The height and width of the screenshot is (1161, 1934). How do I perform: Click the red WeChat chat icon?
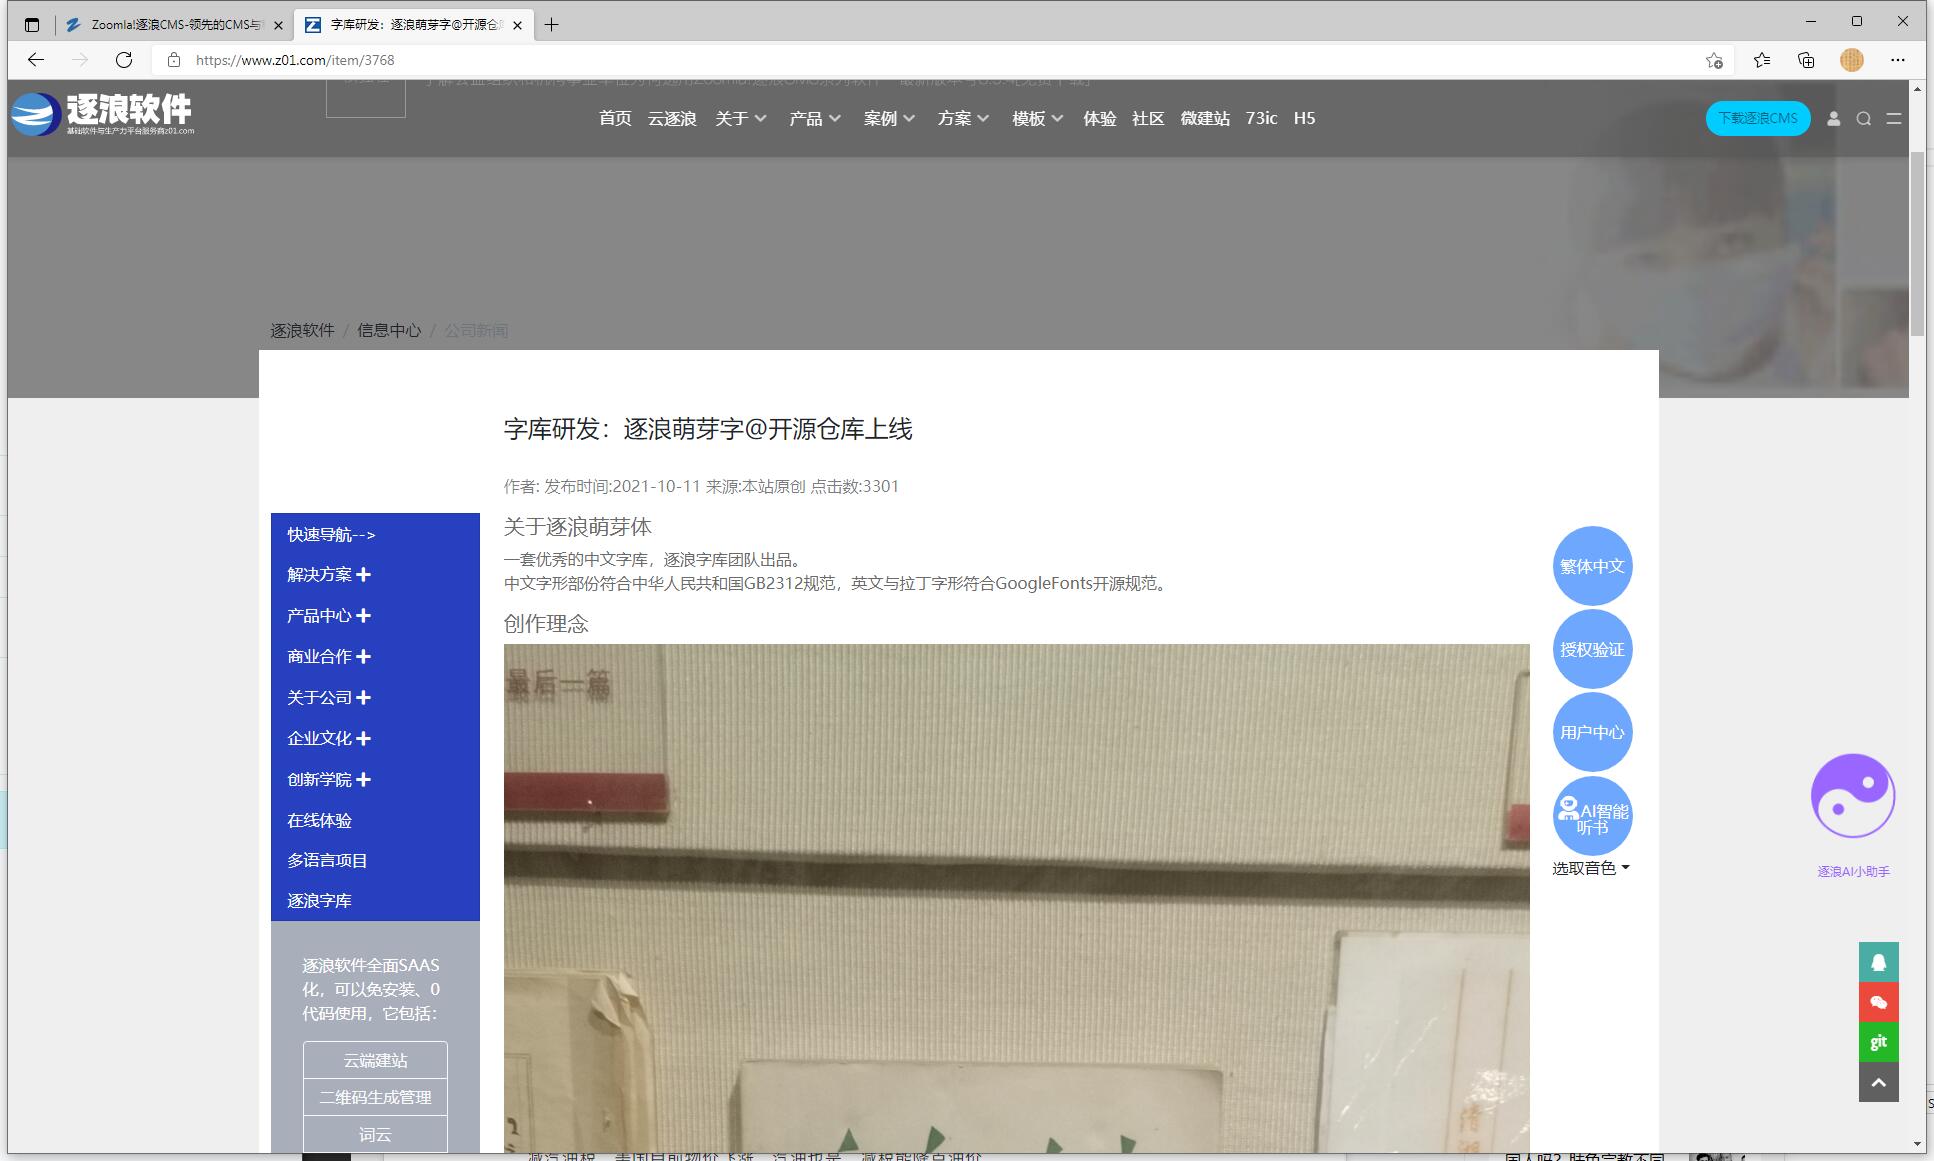pyautogui.click(x=1878, y=1002)
